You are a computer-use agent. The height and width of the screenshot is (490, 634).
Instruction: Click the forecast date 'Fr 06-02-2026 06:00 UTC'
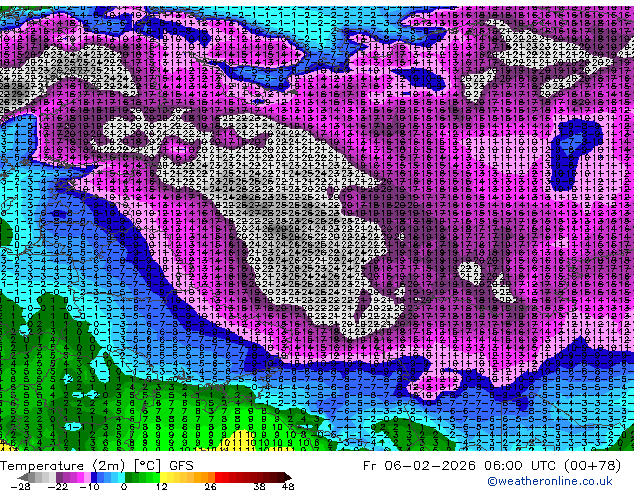click(461, 465)
